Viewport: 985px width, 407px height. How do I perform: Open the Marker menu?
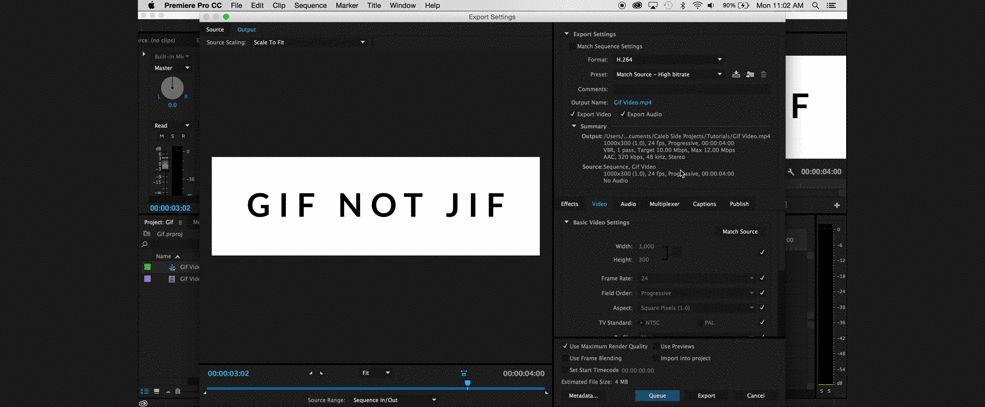coord(347,5)
